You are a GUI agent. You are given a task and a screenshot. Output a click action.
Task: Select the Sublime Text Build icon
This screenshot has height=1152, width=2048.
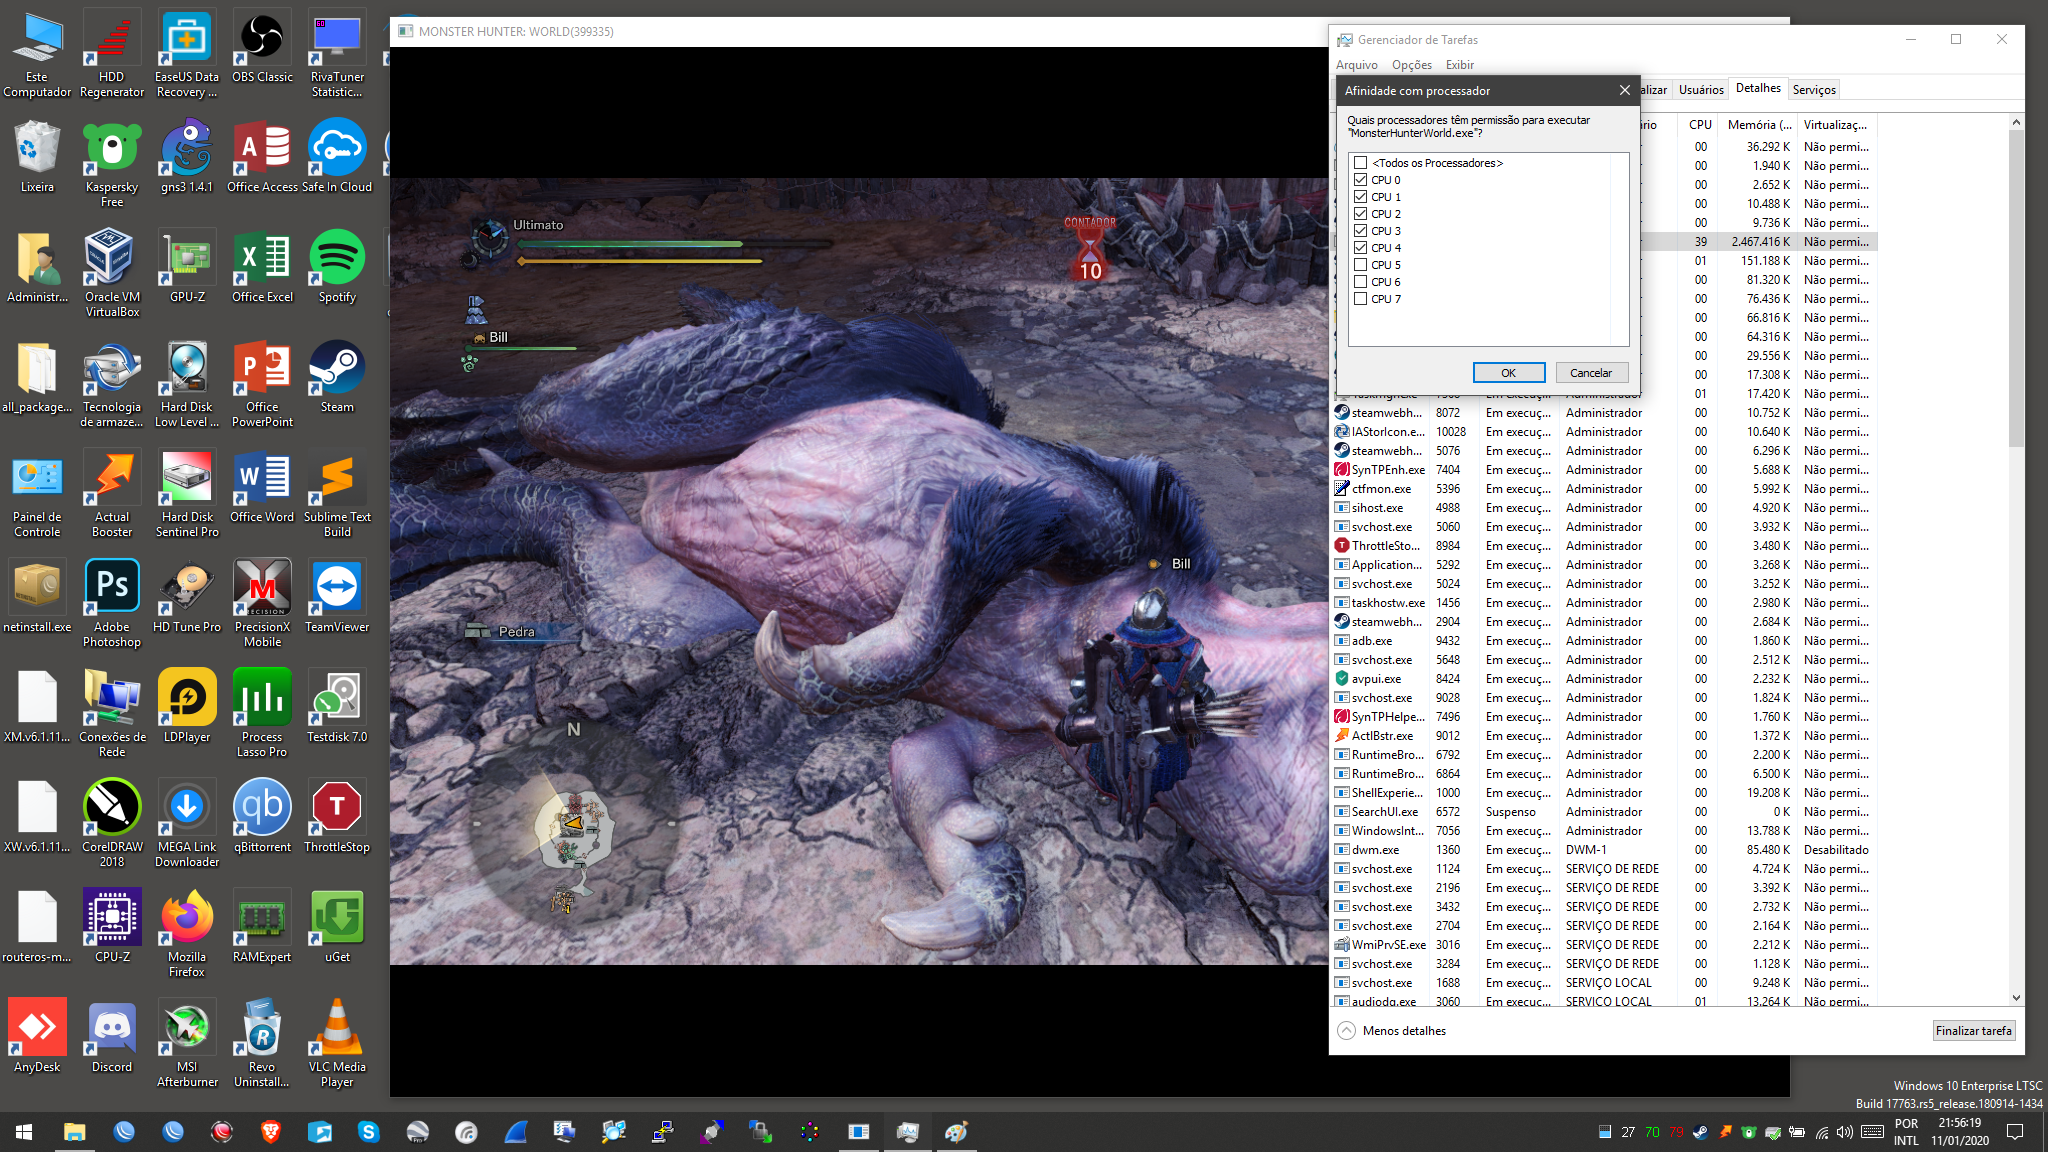pyautogui.click(x=337, y=495)
